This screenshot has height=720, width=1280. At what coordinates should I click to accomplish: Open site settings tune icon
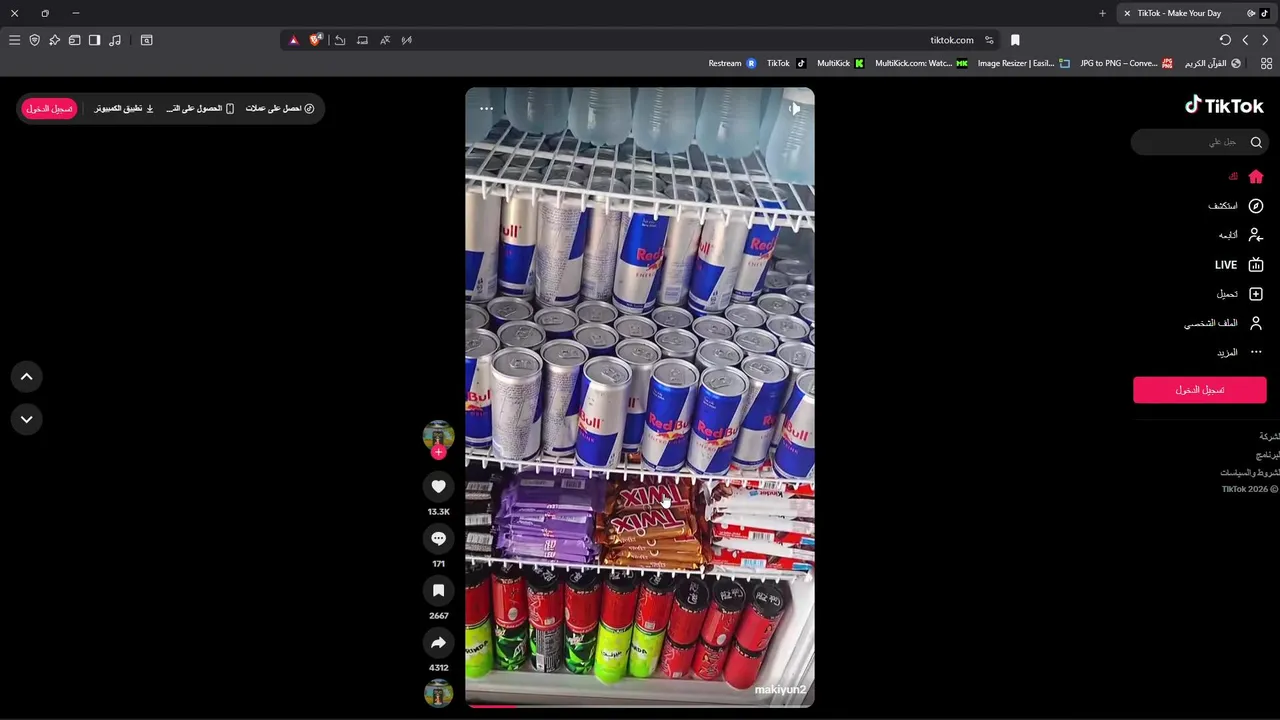[989, 40]
